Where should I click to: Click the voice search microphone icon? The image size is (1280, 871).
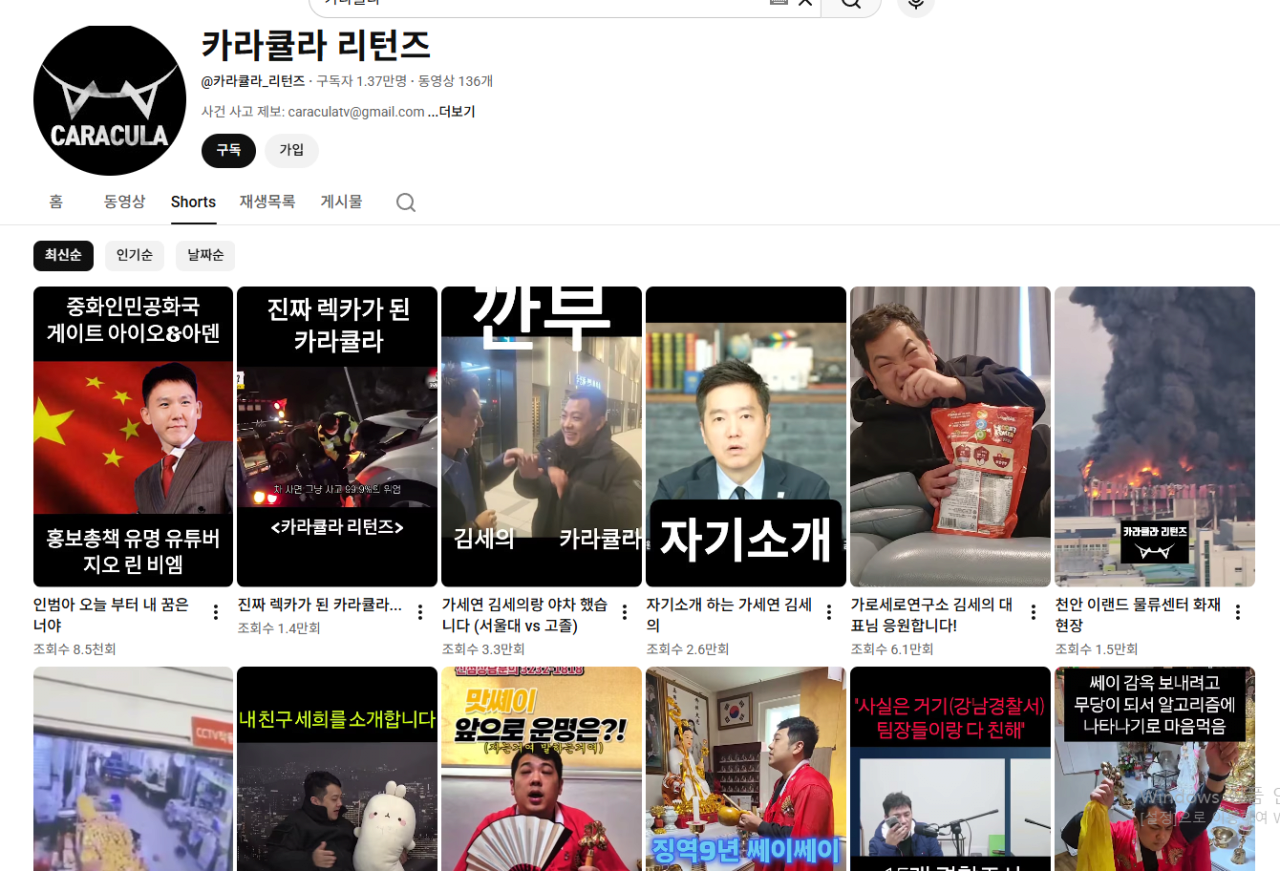click(x=914, y=3)
